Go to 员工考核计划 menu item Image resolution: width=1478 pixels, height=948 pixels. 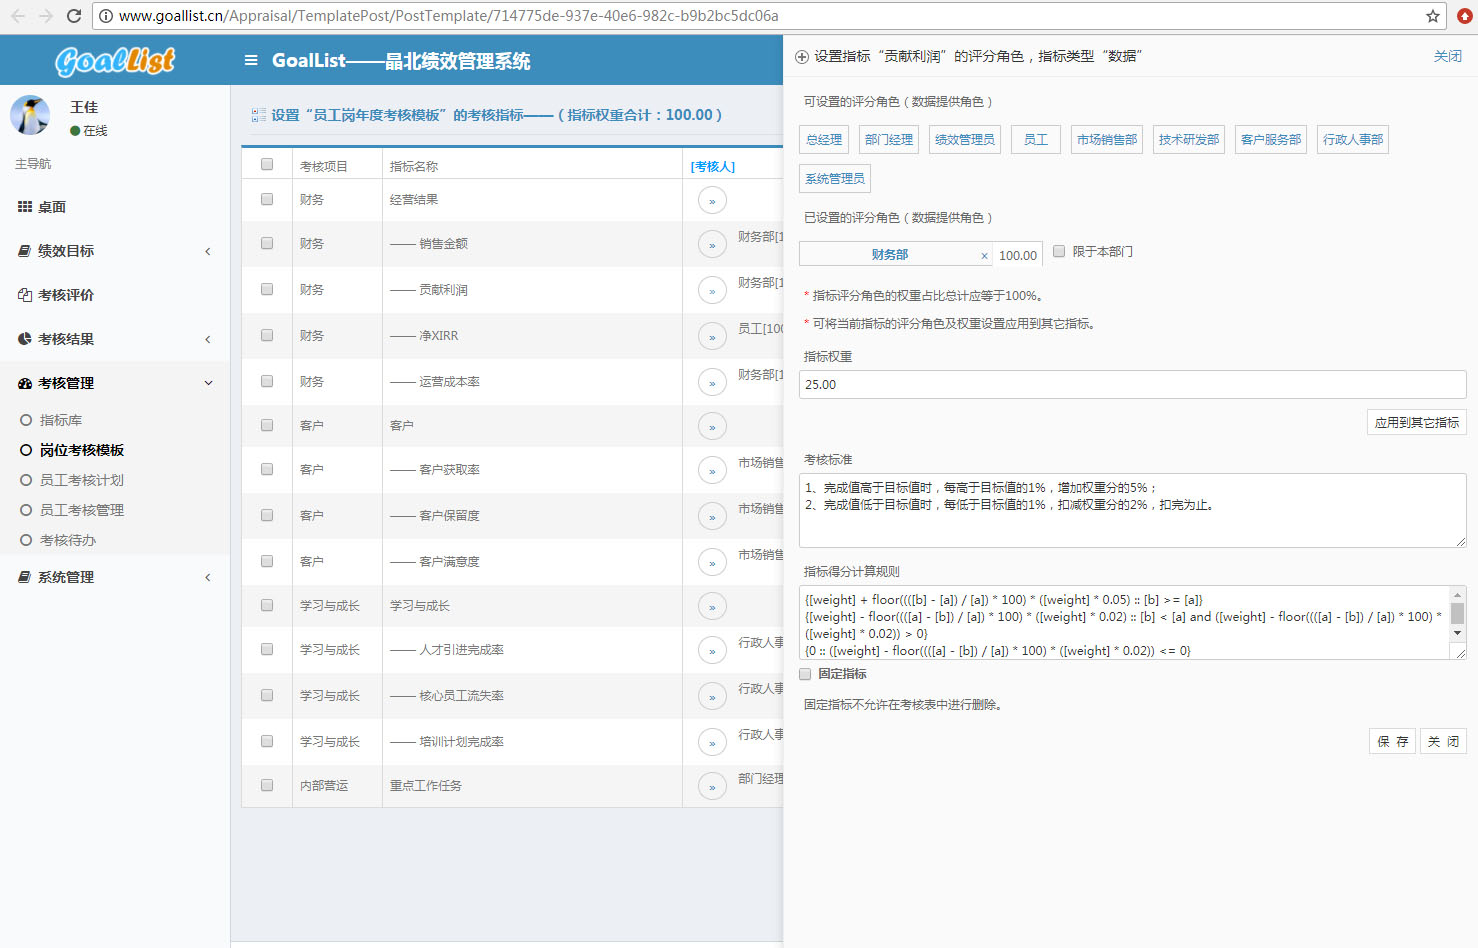(x=82, y=480)
